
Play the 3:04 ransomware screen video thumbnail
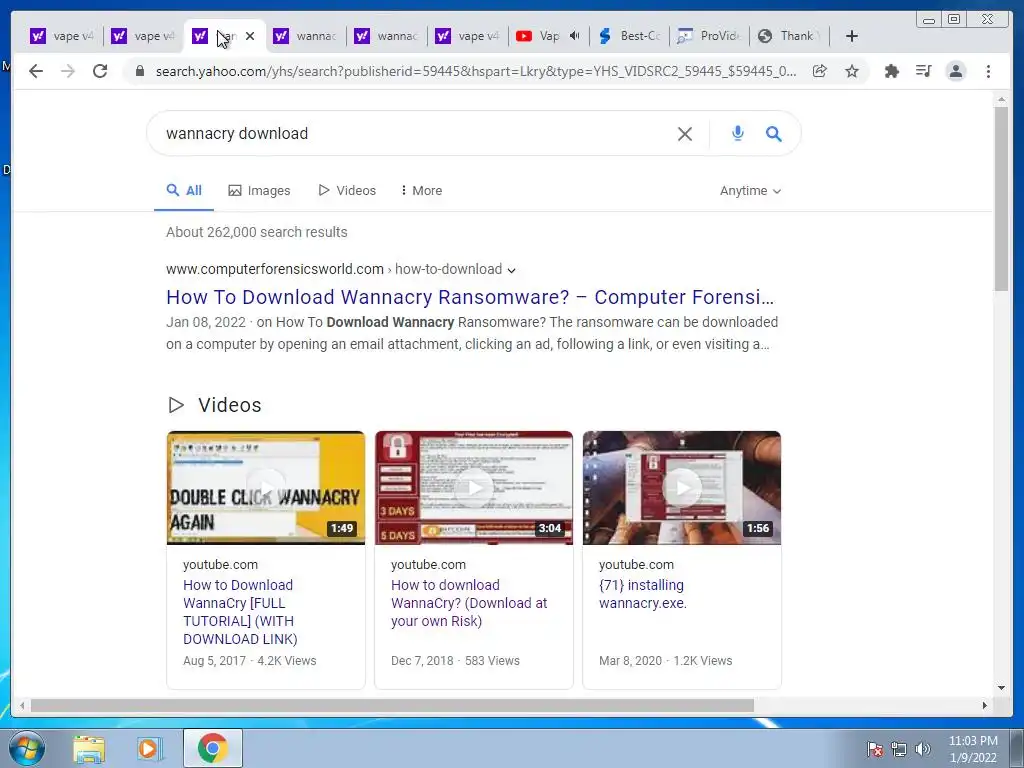pyautogui.click(x=474, y=488)
